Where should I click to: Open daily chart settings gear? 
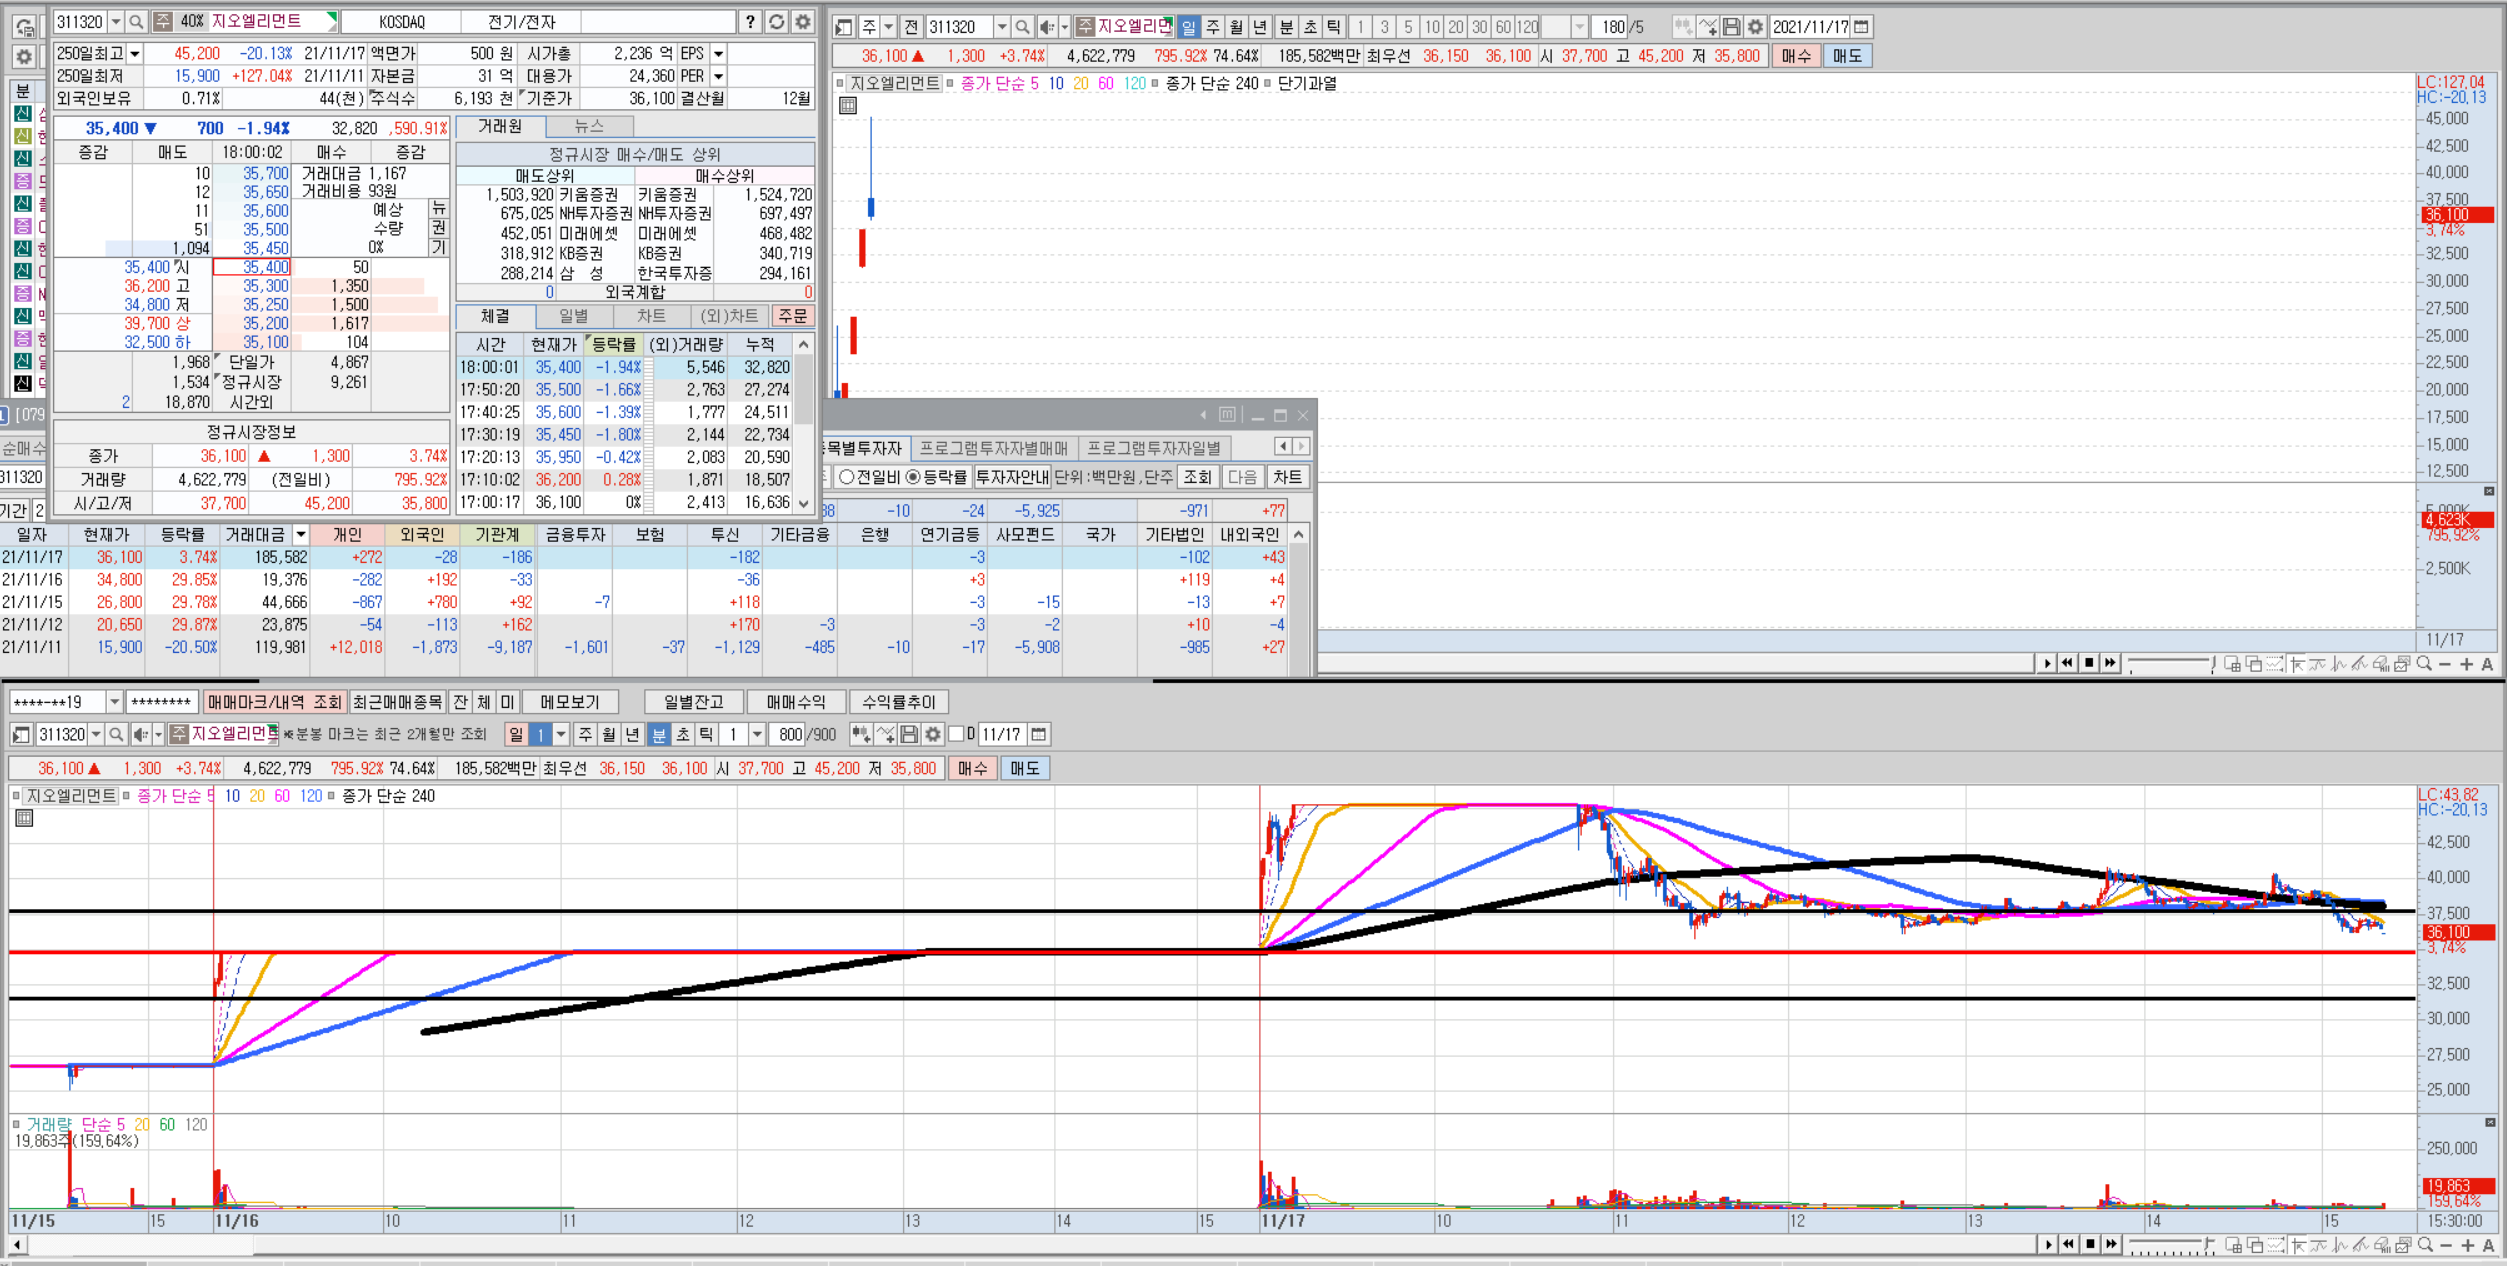click(x=1755, y=27)
